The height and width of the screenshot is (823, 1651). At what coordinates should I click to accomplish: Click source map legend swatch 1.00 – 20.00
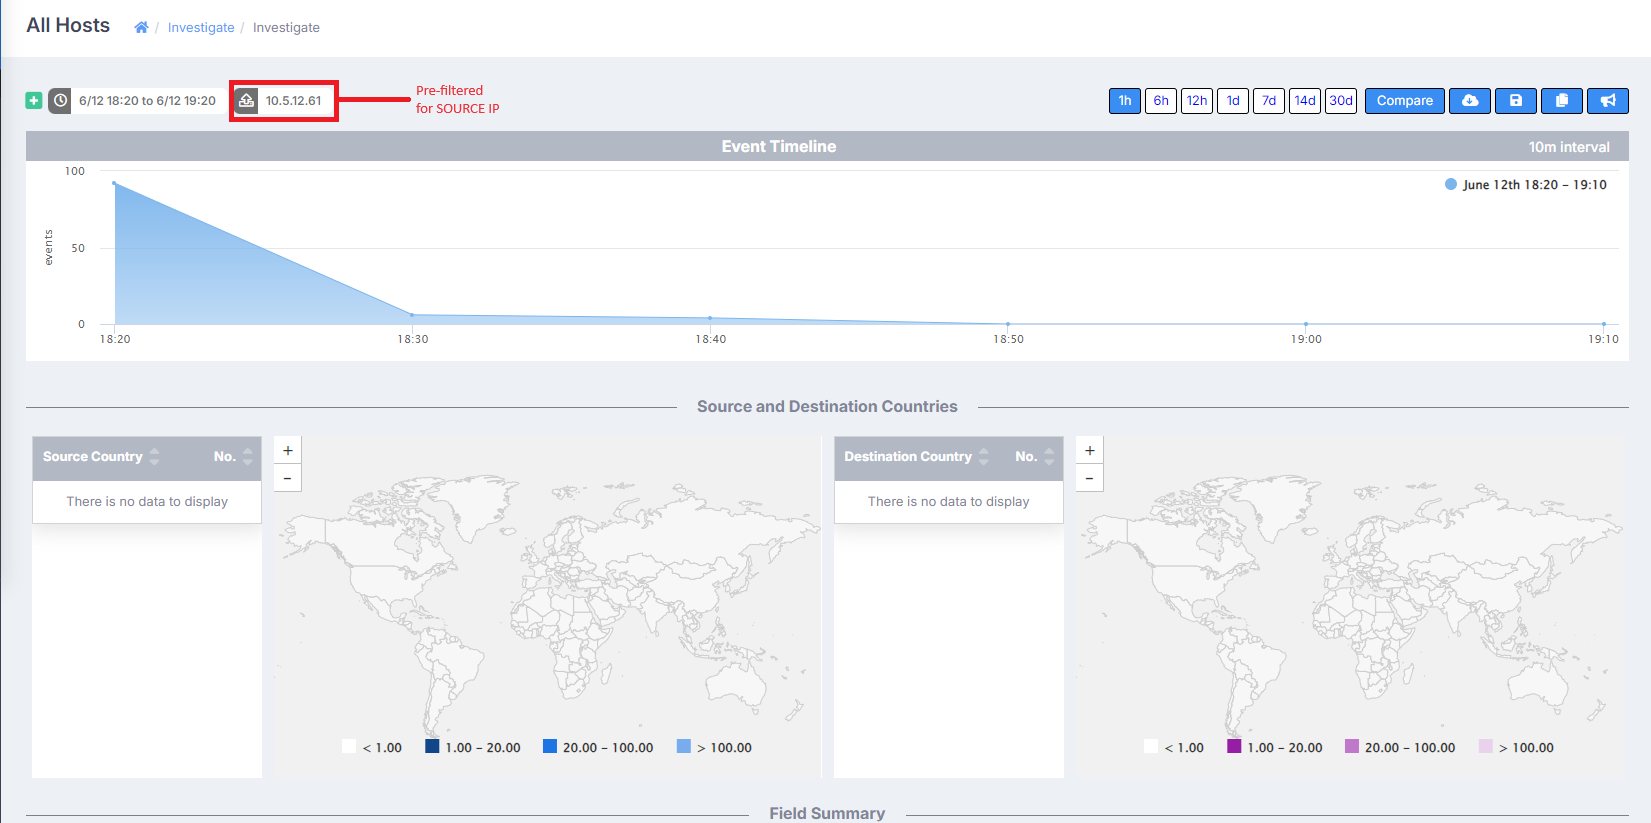click(432, 746)
